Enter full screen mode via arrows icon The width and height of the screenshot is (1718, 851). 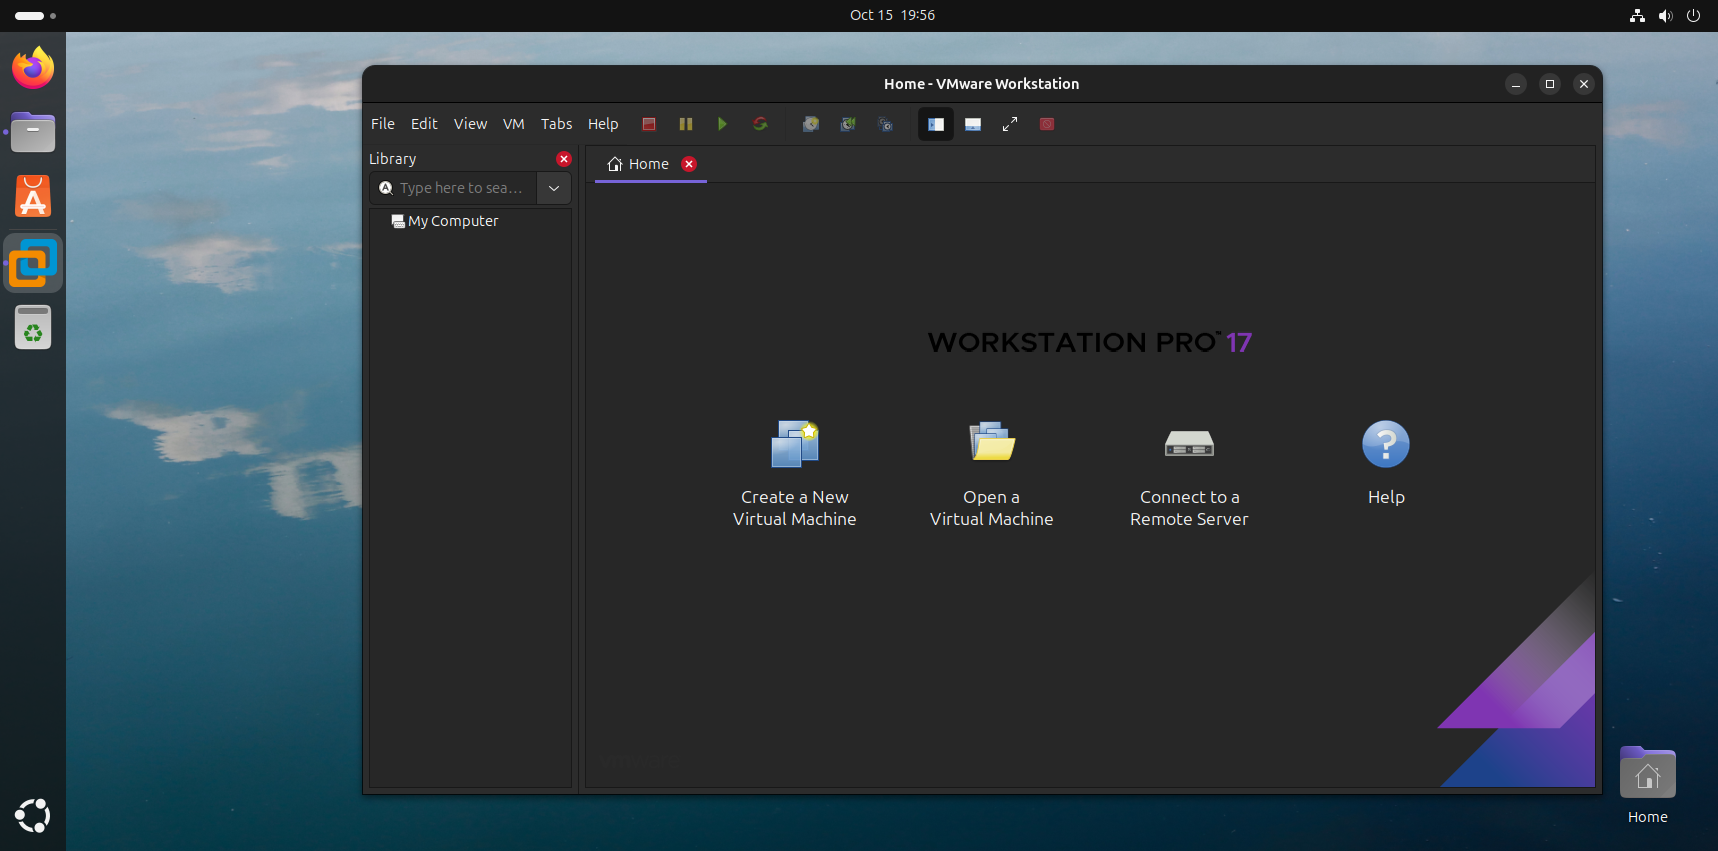(x=1010, y=124)
